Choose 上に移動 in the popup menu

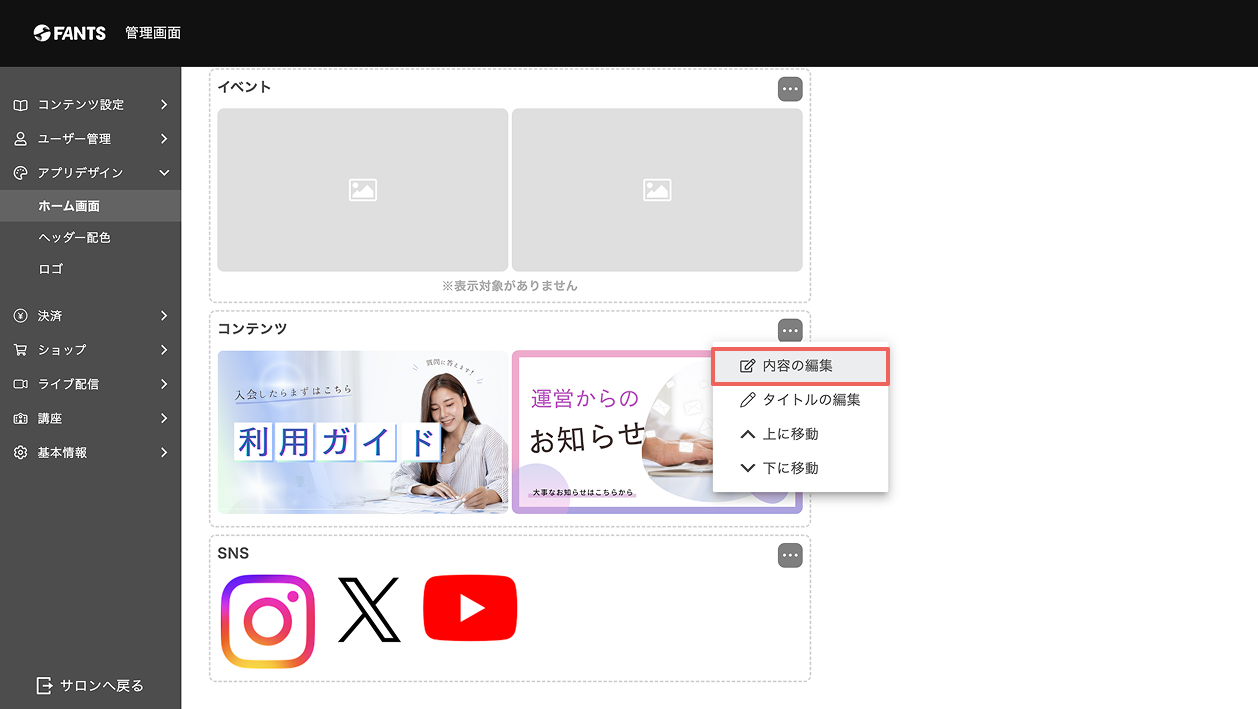coord(800,434)
